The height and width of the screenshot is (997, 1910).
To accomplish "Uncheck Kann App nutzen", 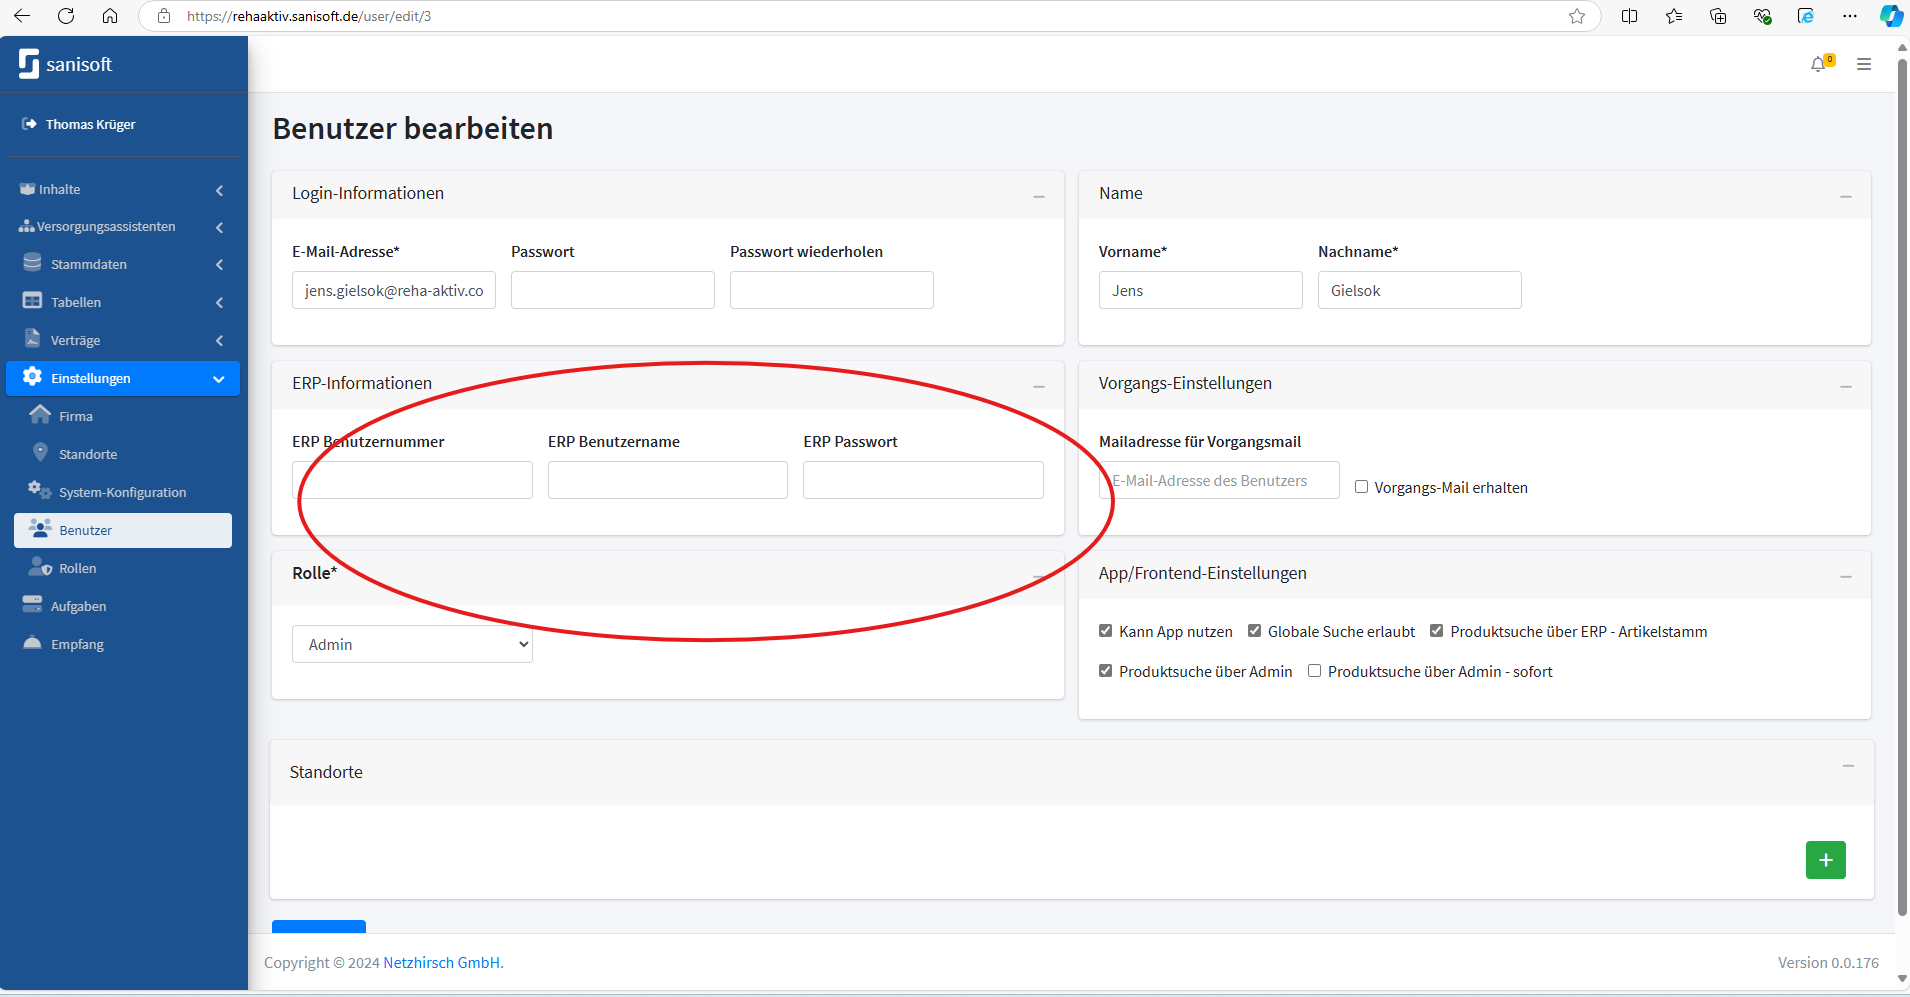I will pos(1105,631).
